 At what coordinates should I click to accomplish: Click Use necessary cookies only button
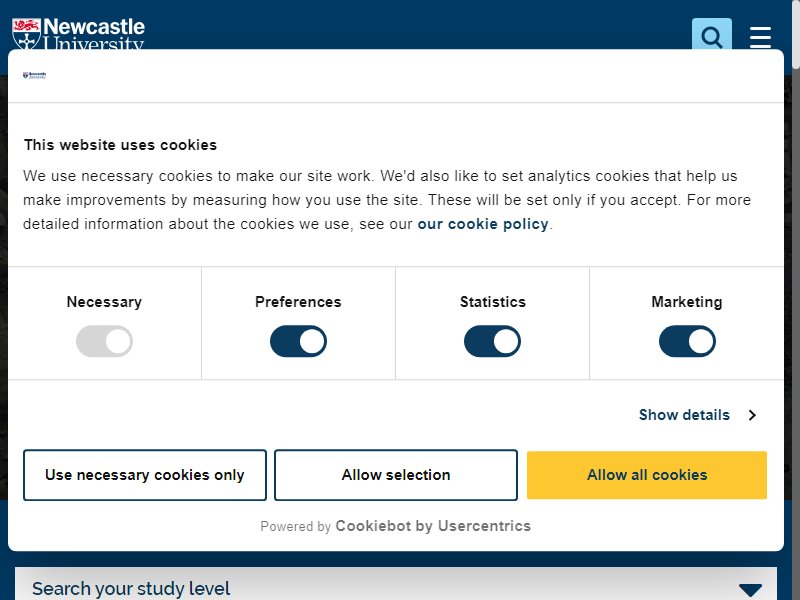click(145, 475)
